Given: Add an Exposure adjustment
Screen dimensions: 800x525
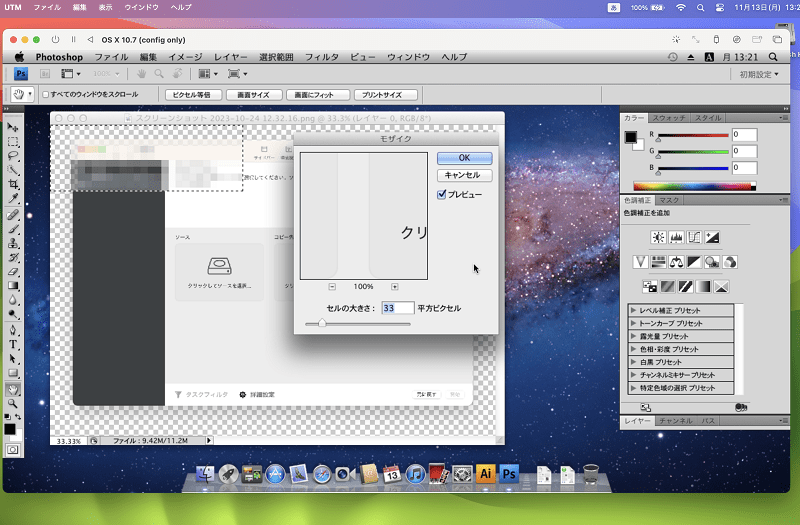Looking at the screenshot, I should pyautogui.click(x=712, y=237).
